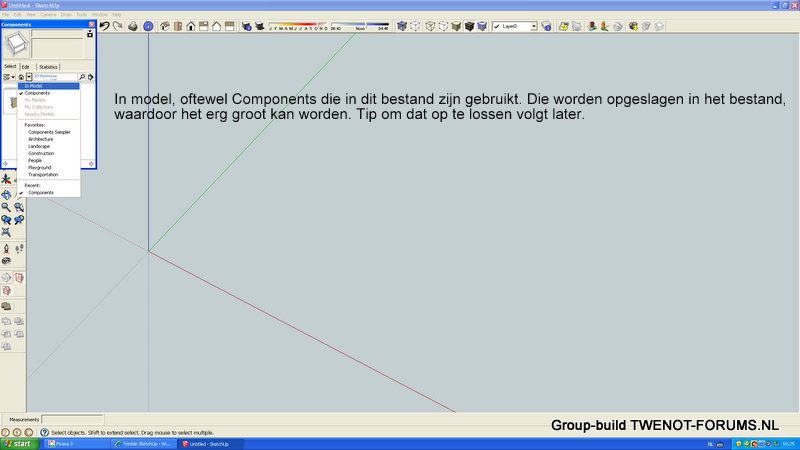The height and width of the screenshot is (450, 800).
Task: Choose People from Favorites list
Action: click(35, 161)
